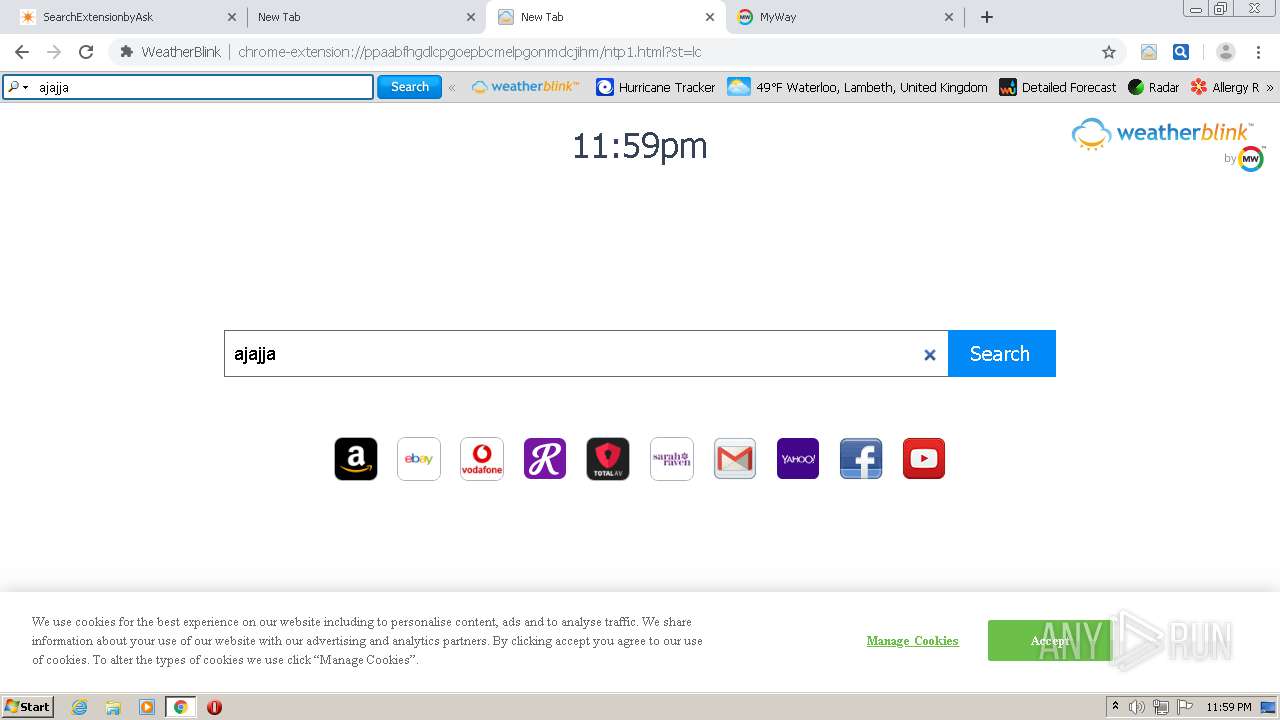
Task: Open the Sarah Raven shortcut icon
Action: point(672,459)
